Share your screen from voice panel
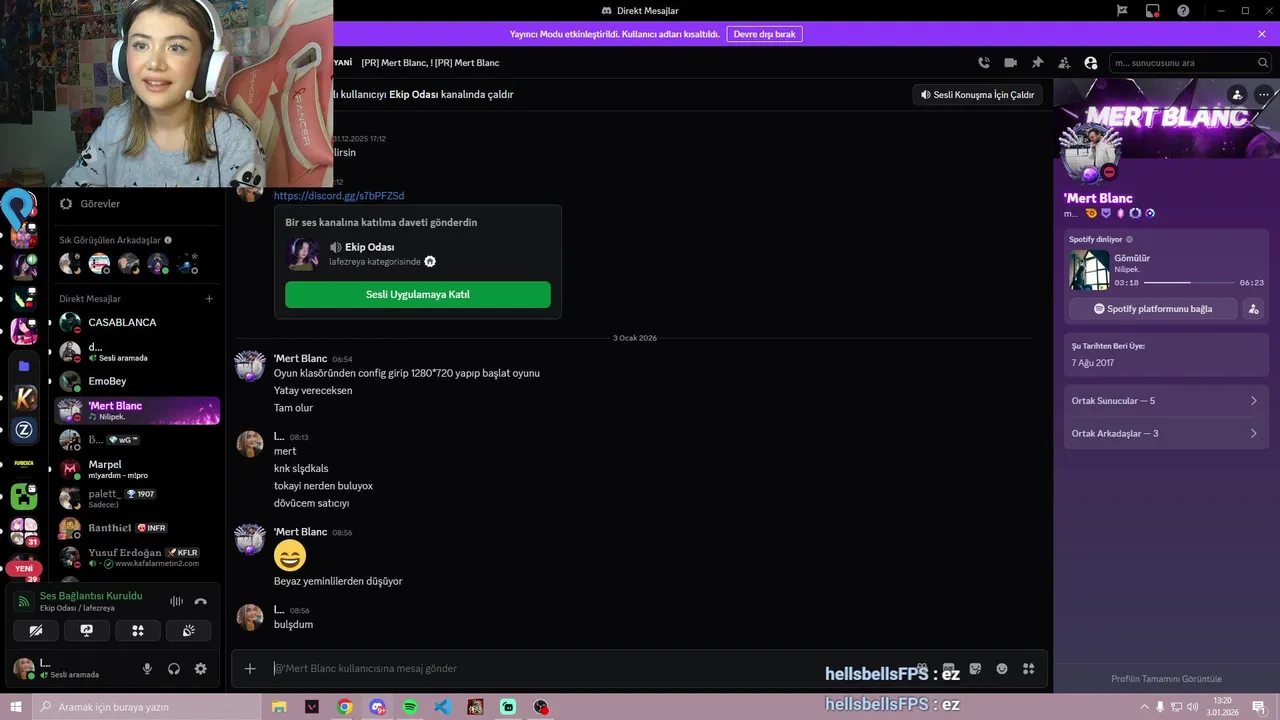Image resolution: width=1280 pixels, height=720 pixels. 87,630
